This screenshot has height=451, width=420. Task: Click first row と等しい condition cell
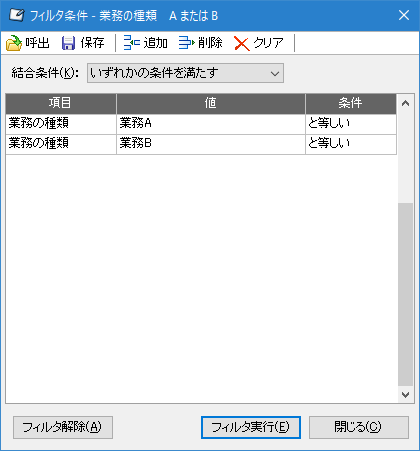(351, 124)
